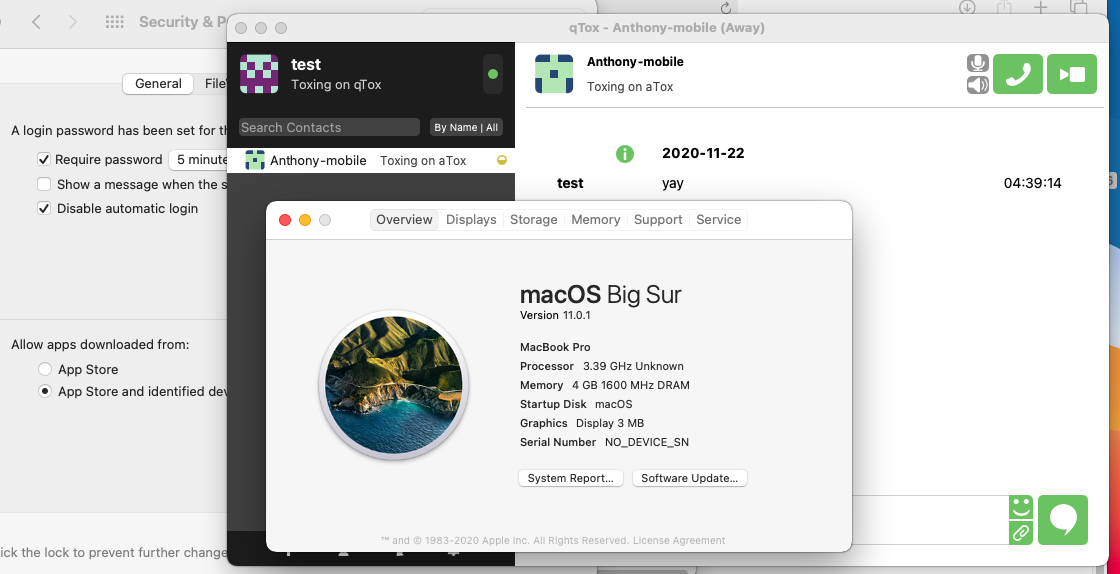Image resolution: width=1120 pixels, height=574 pixels.
Task: Open By Name | All sorting dropdown
Action: pyautogui.click(x=466, y=127)
